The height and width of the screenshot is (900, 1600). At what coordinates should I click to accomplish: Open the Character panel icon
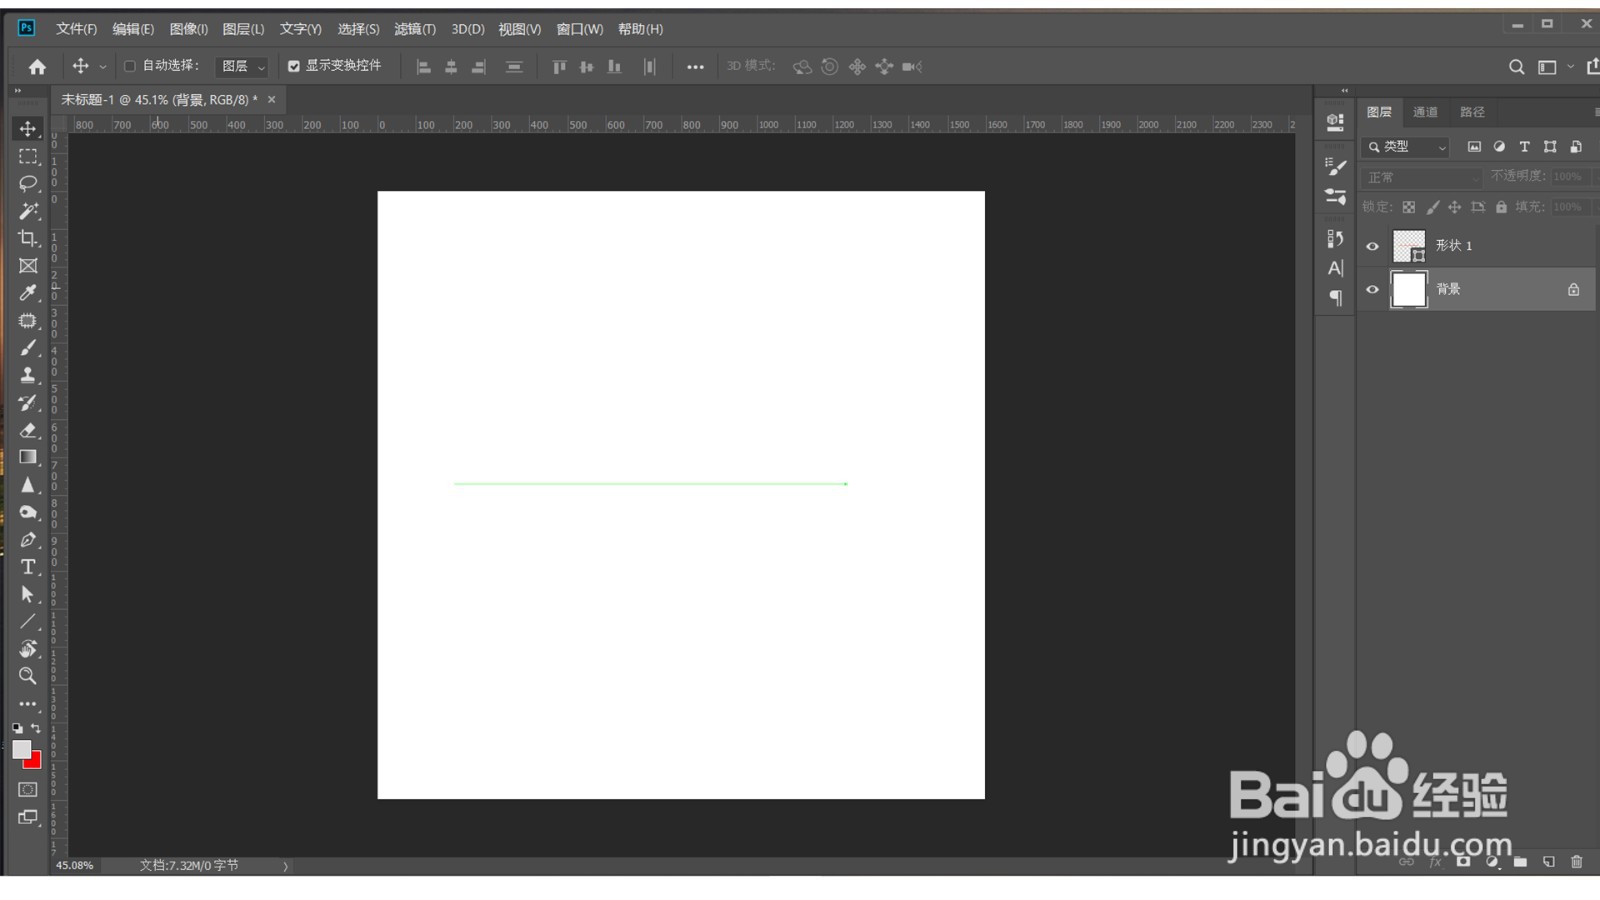coord(1335,268)
